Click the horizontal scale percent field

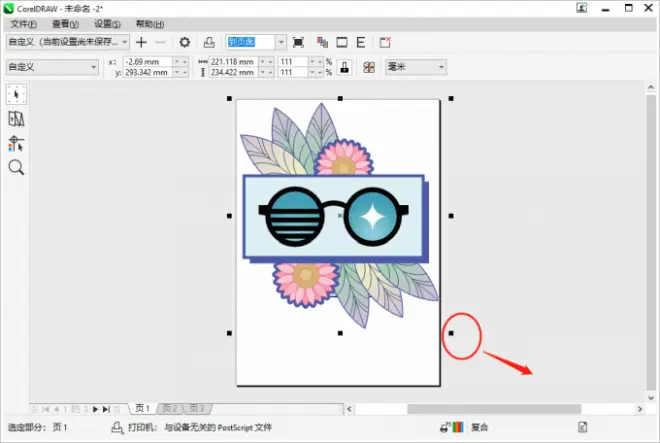coord(293,62)
